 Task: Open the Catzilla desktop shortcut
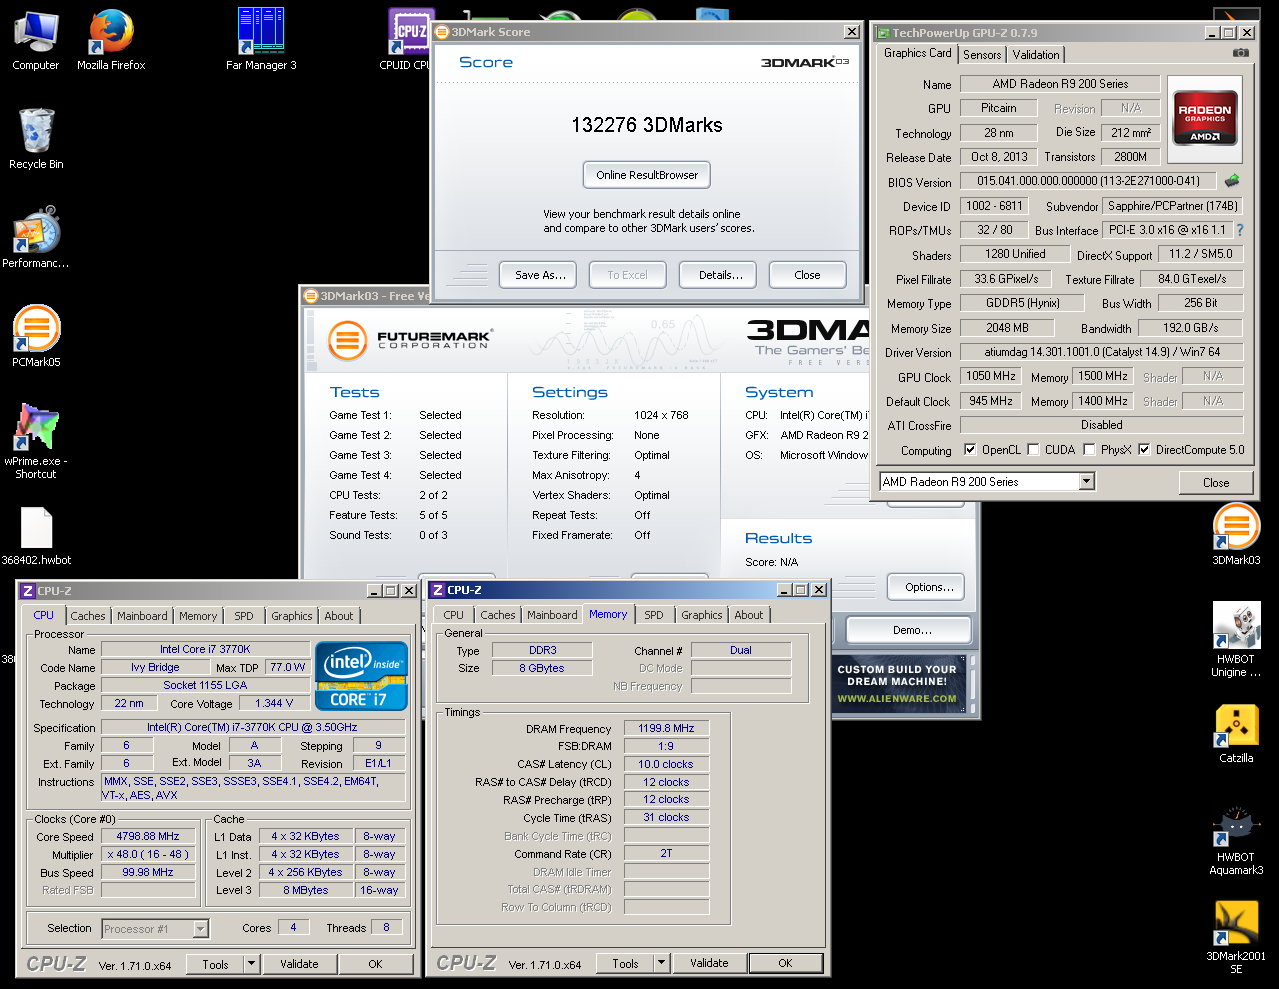[1236, 734]
